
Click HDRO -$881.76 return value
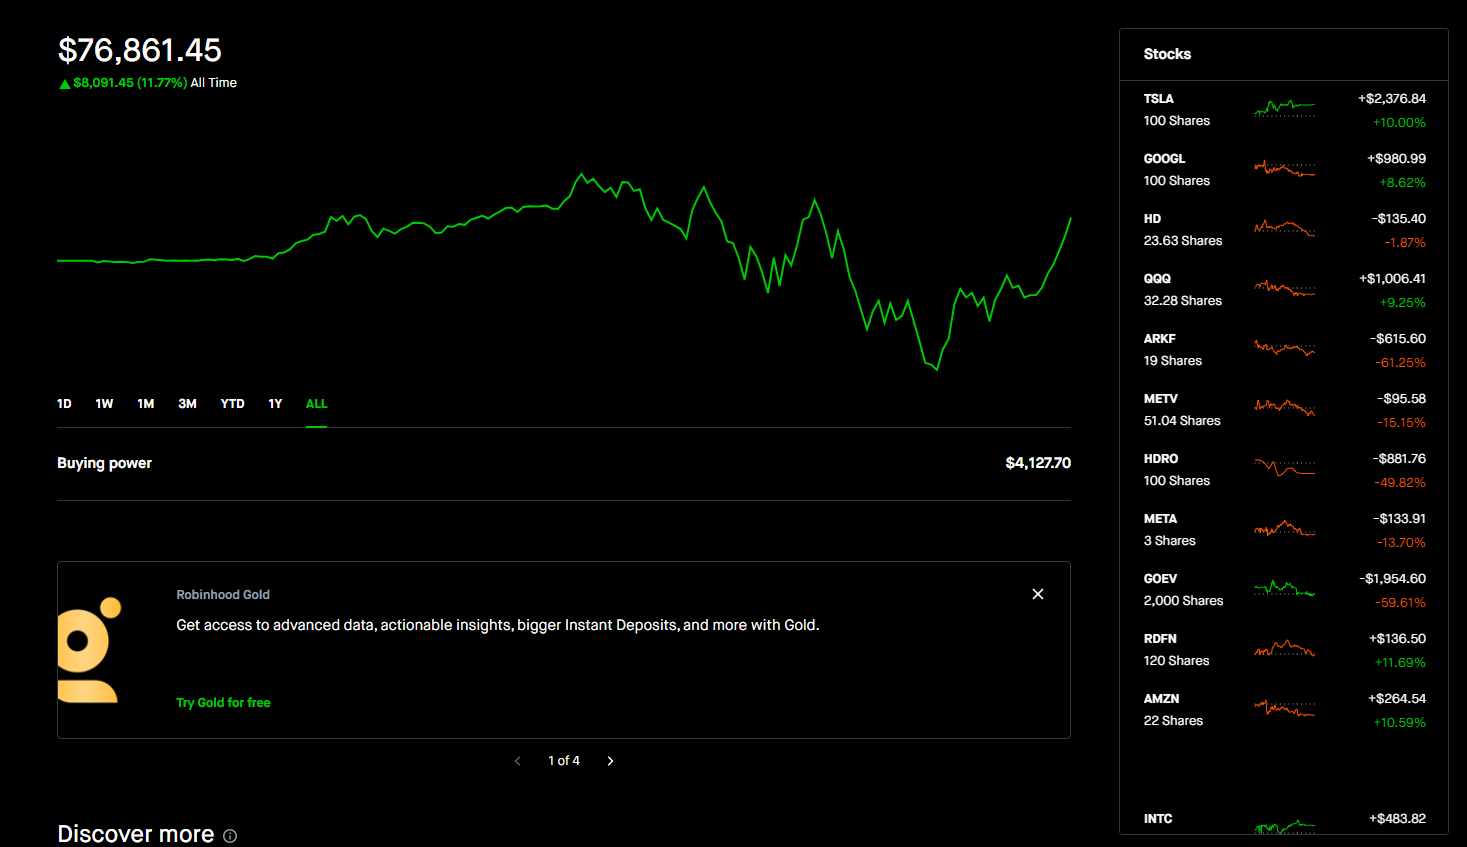click(x=1399, y=459)
